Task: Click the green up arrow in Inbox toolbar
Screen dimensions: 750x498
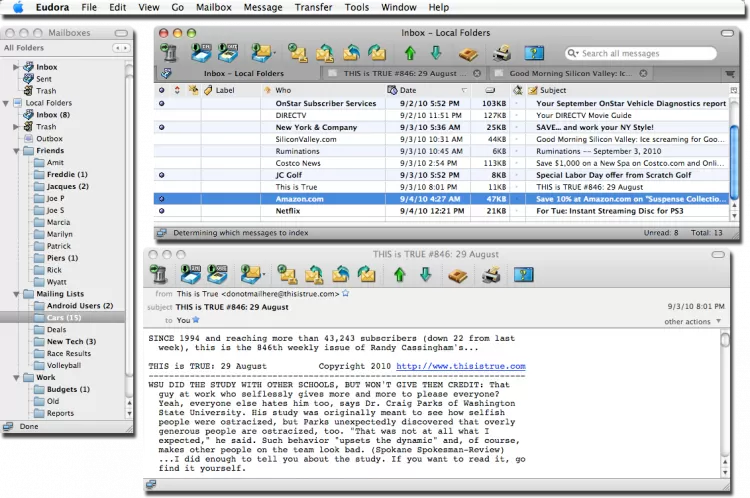Action: 409,53
